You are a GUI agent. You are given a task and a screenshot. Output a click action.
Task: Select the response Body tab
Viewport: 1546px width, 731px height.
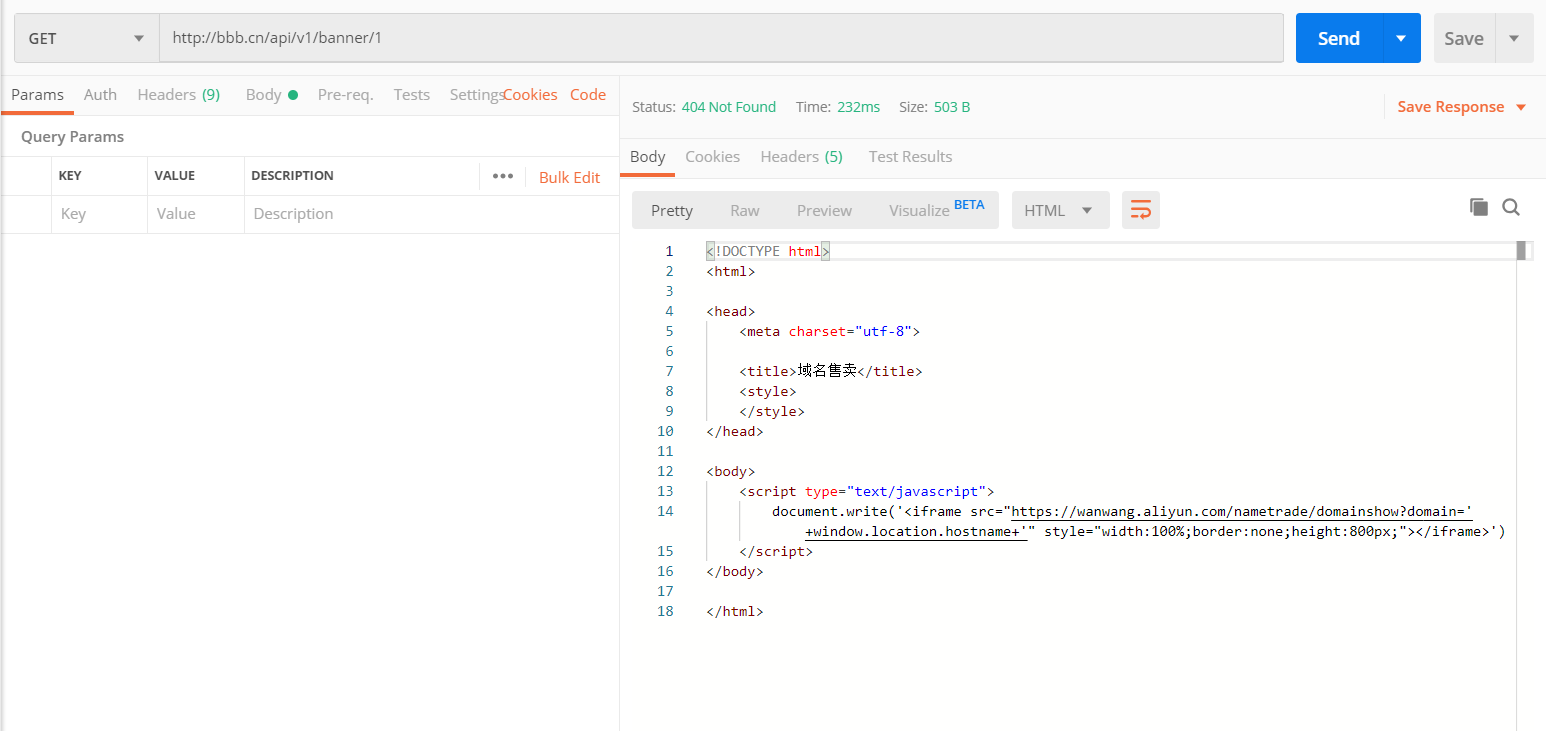coord(647,157)
